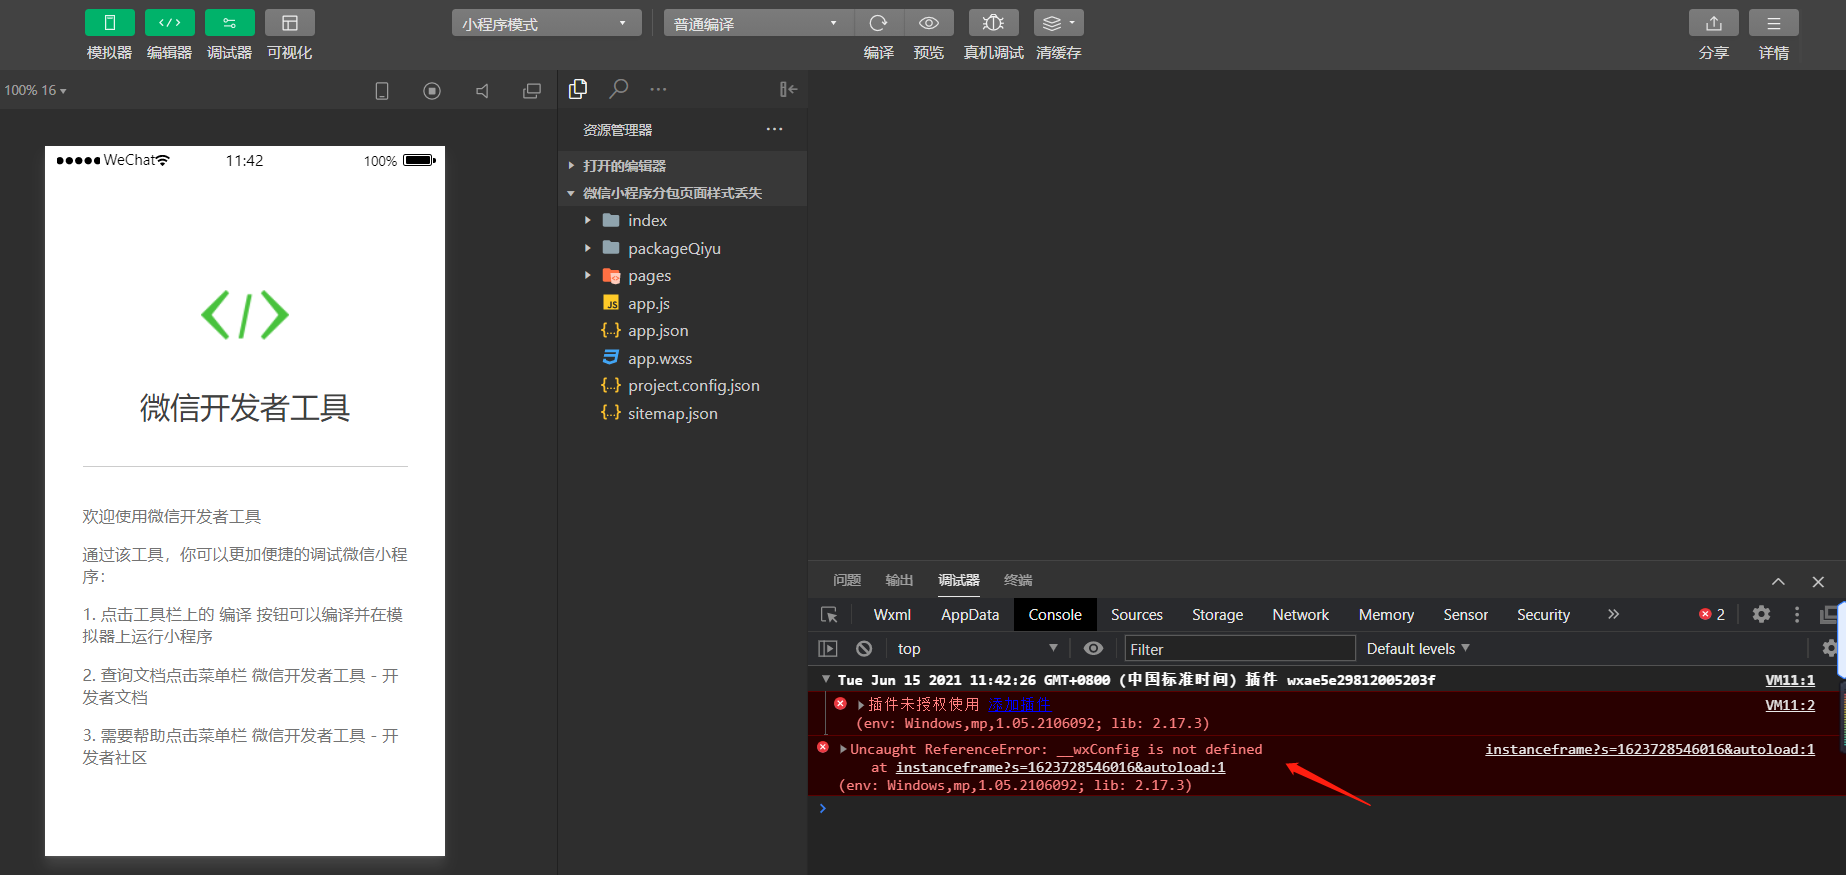This screenshot has height=875, width=1846.
Task: Show more devtools tabs with double chevron
Action: pos(1613,614)
